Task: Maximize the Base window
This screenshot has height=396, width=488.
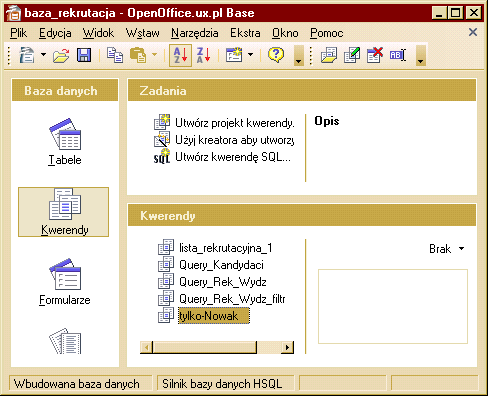Action: click(455, 13)
